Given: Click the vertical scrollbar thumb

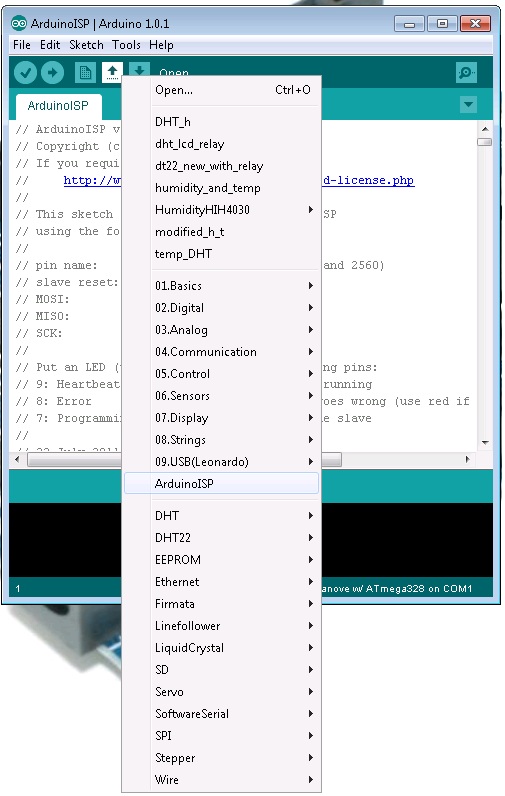Looking at the screenshot, I should point(485,142).
